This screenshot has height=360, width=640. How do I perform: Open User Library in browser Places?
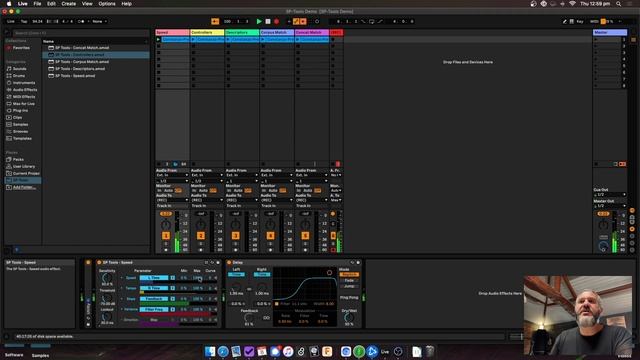pos(24,166)
